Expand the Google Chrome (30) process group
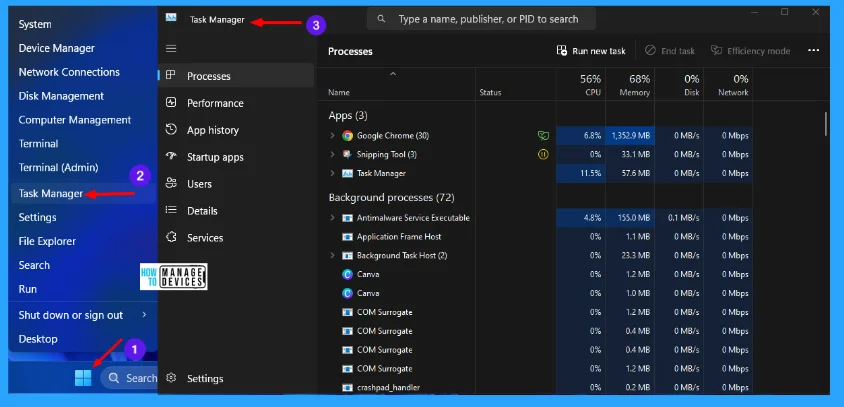This screenshot has width=844, height=407. [332, 136]
